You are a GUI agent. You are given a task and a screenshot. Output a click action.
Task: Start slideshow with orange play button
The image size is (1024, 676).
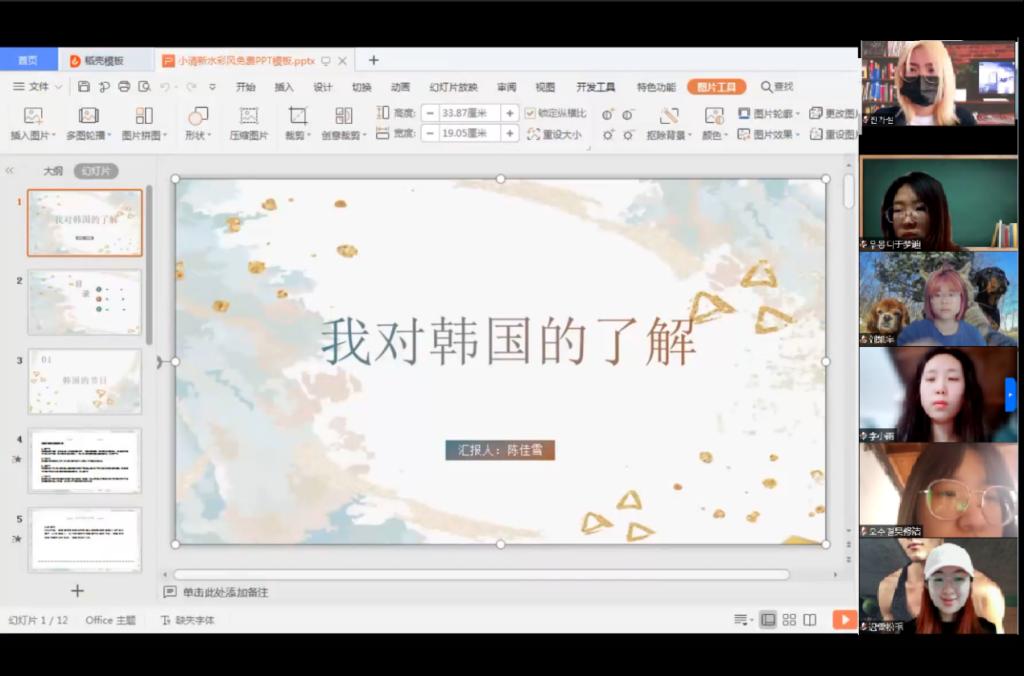click(x=844, y=620)
